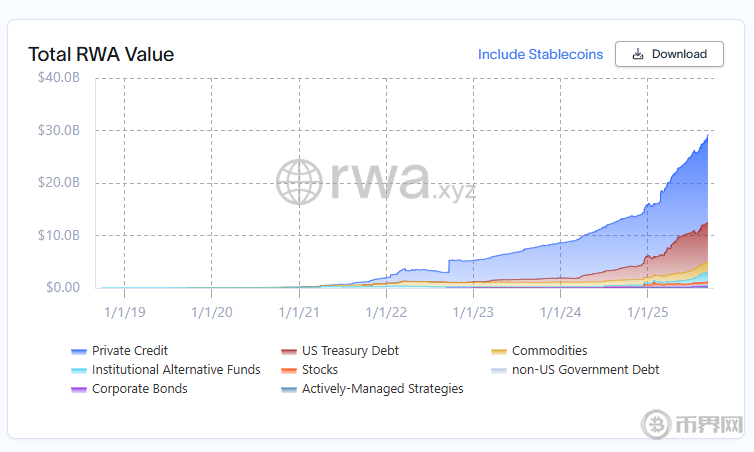754x452 pixels.
Task: Click the rwa.xyz globe watermark icon
Action: 300,182
